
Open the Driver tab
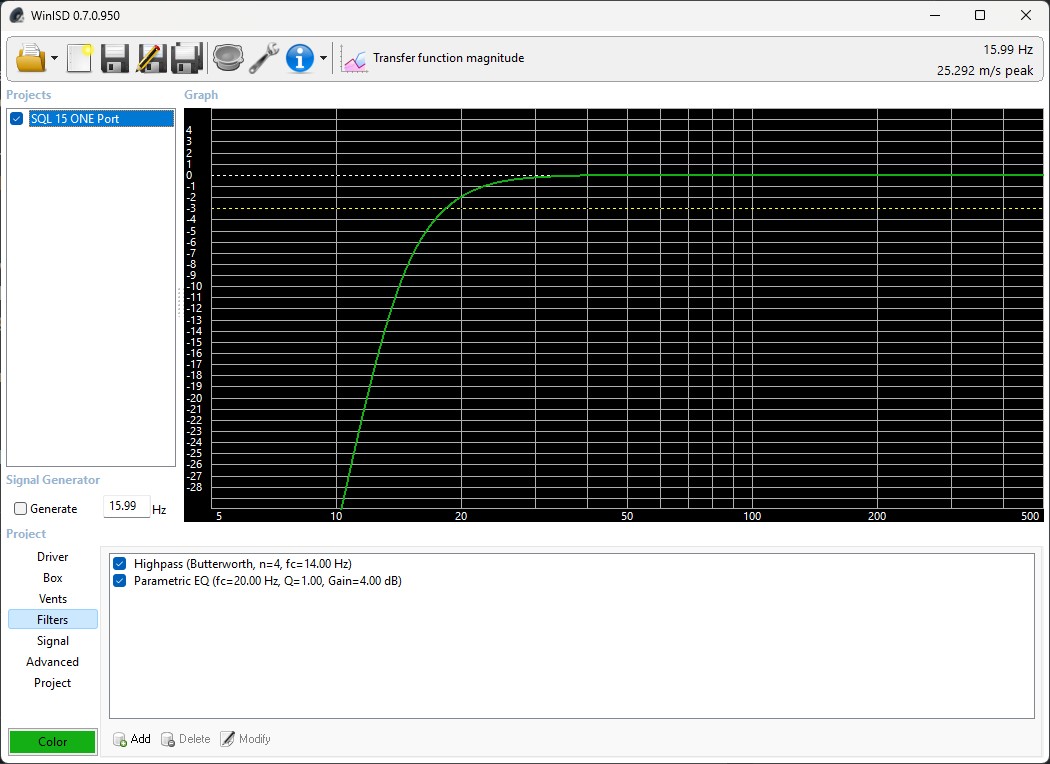[x=53, y=557]
